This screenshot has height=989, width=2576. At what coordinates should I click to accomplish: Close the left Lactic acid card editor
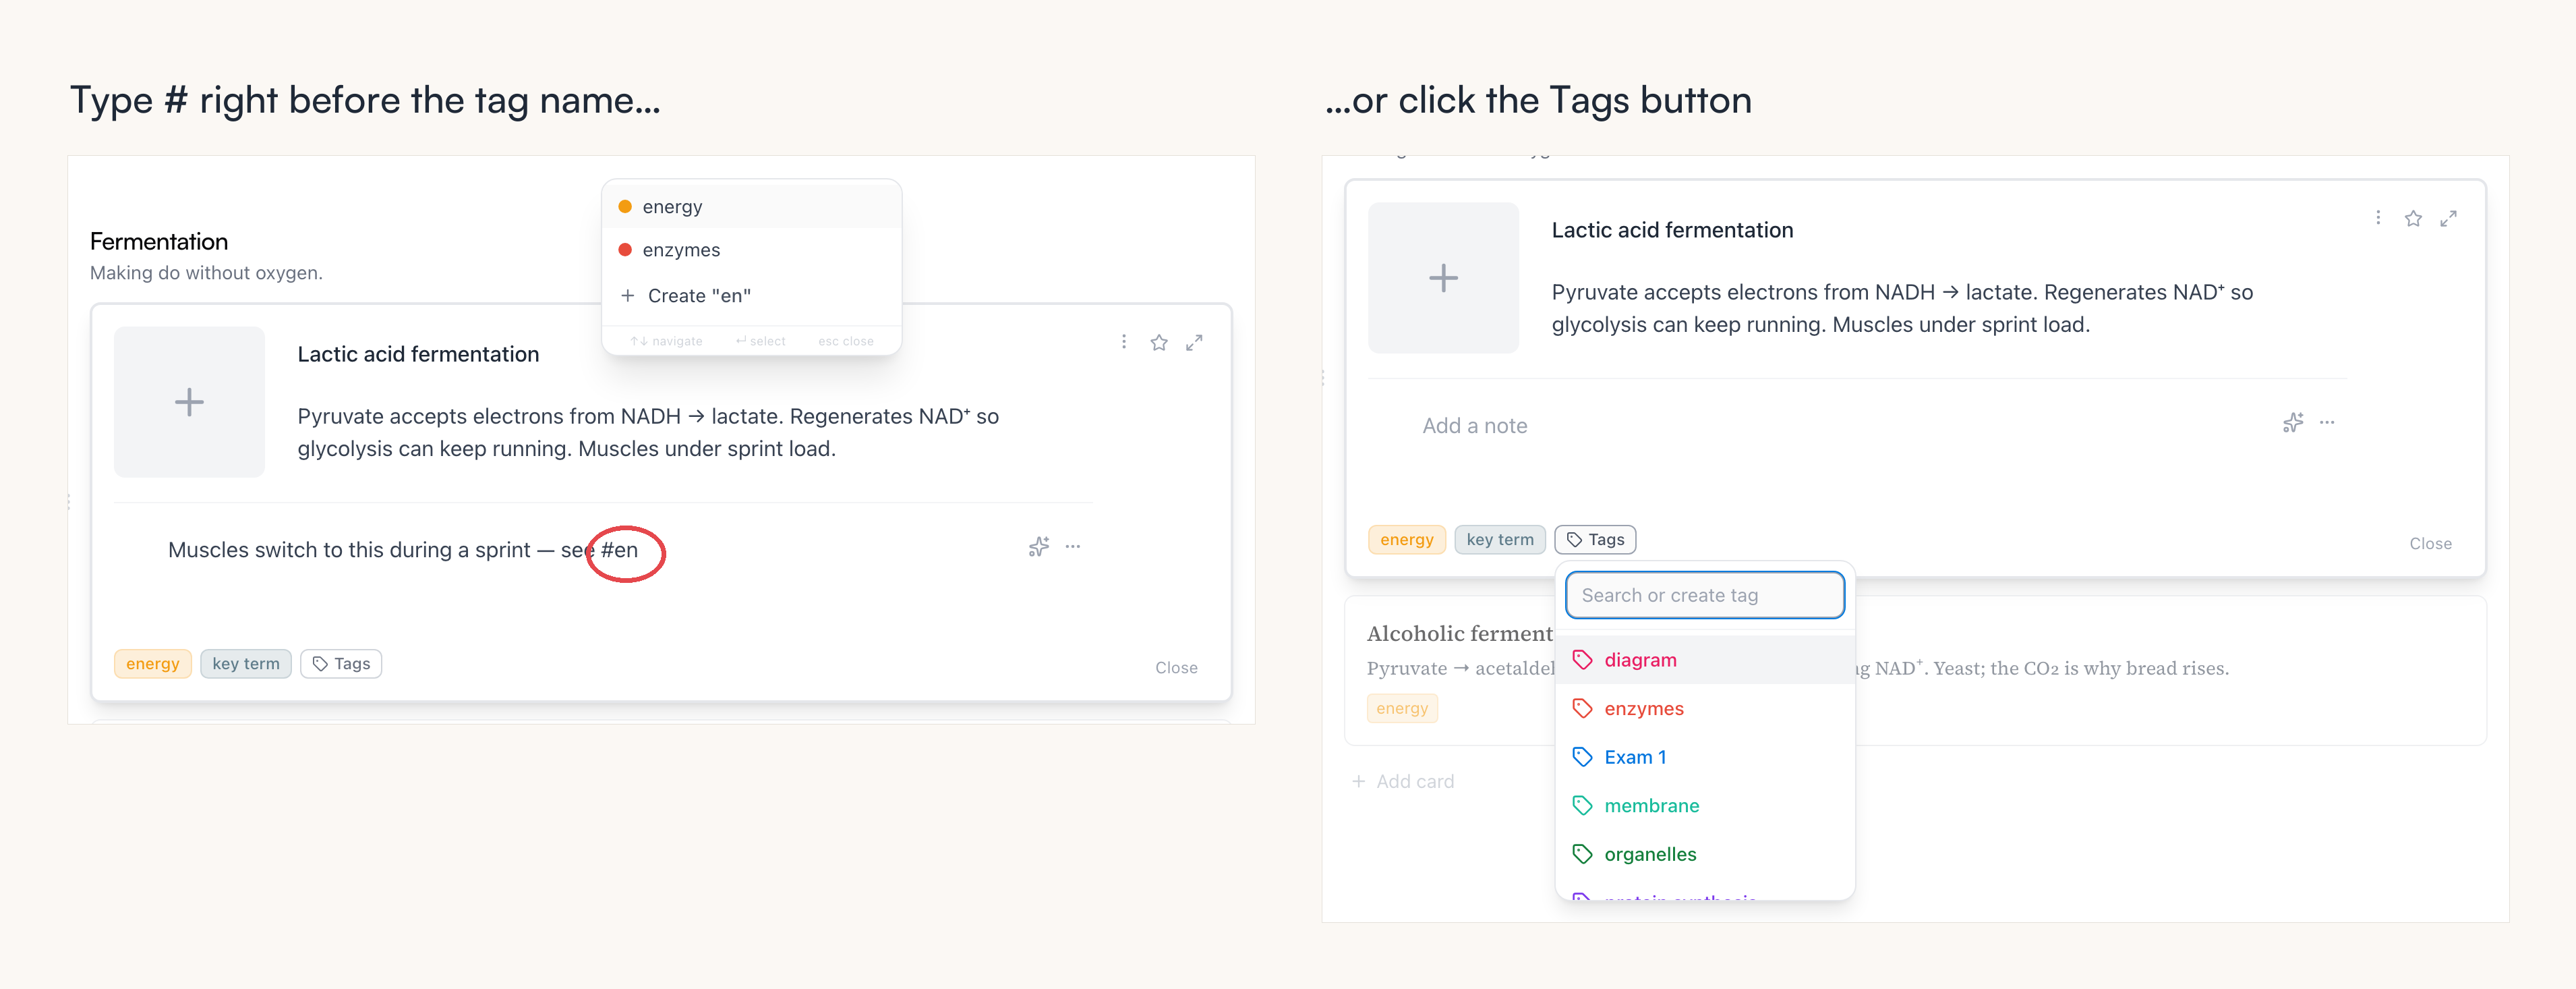click(x=1176, y=668)
